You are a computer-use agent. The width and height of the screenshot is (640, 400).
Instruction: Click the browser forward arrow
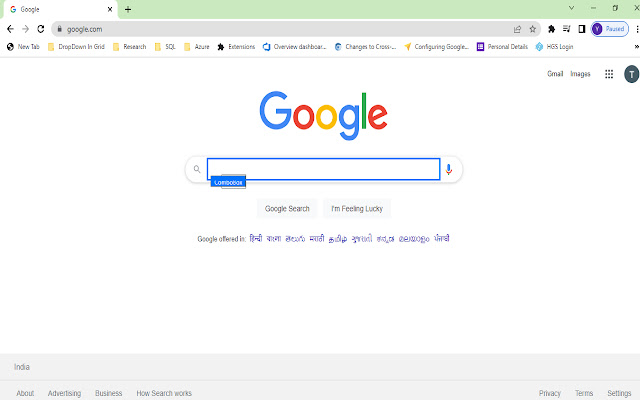[25, 29]
